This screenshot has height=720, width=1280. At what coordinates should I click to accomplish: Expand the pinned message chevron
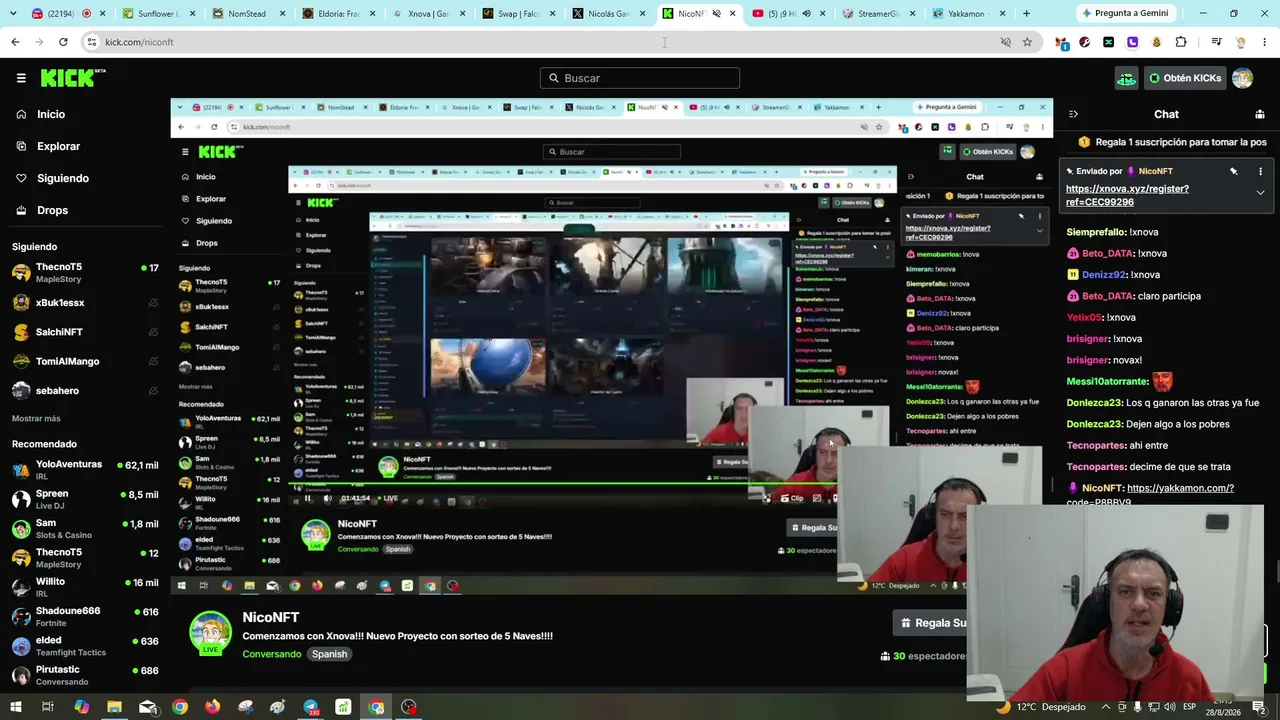pyautogui.click(x=1260, y=192)
